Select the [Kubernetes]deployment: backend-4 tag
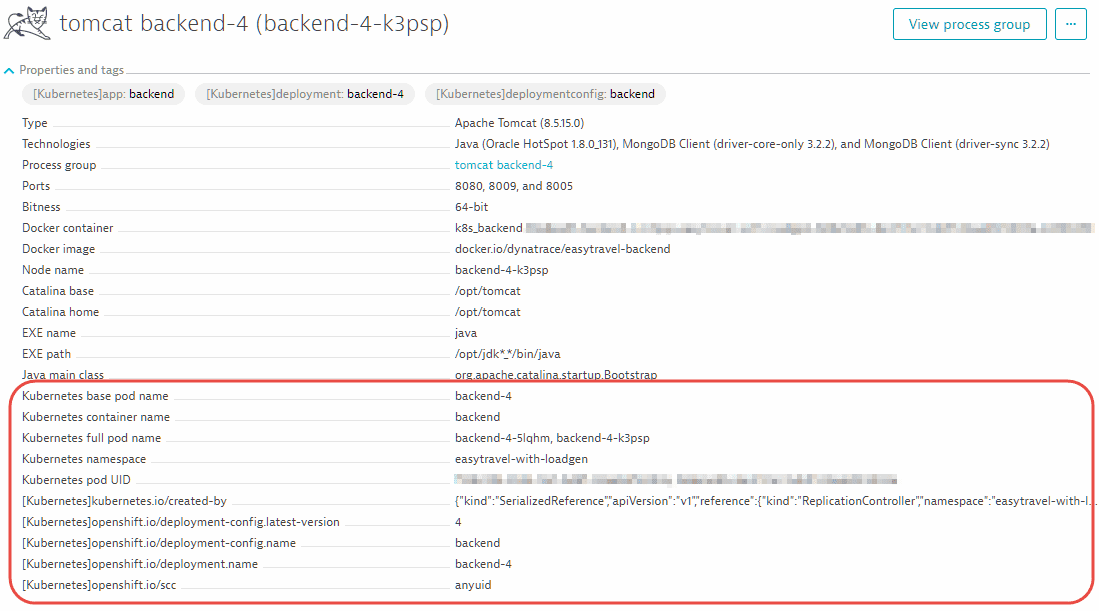This screenshot has width=1099, height=611. [305, 94]
